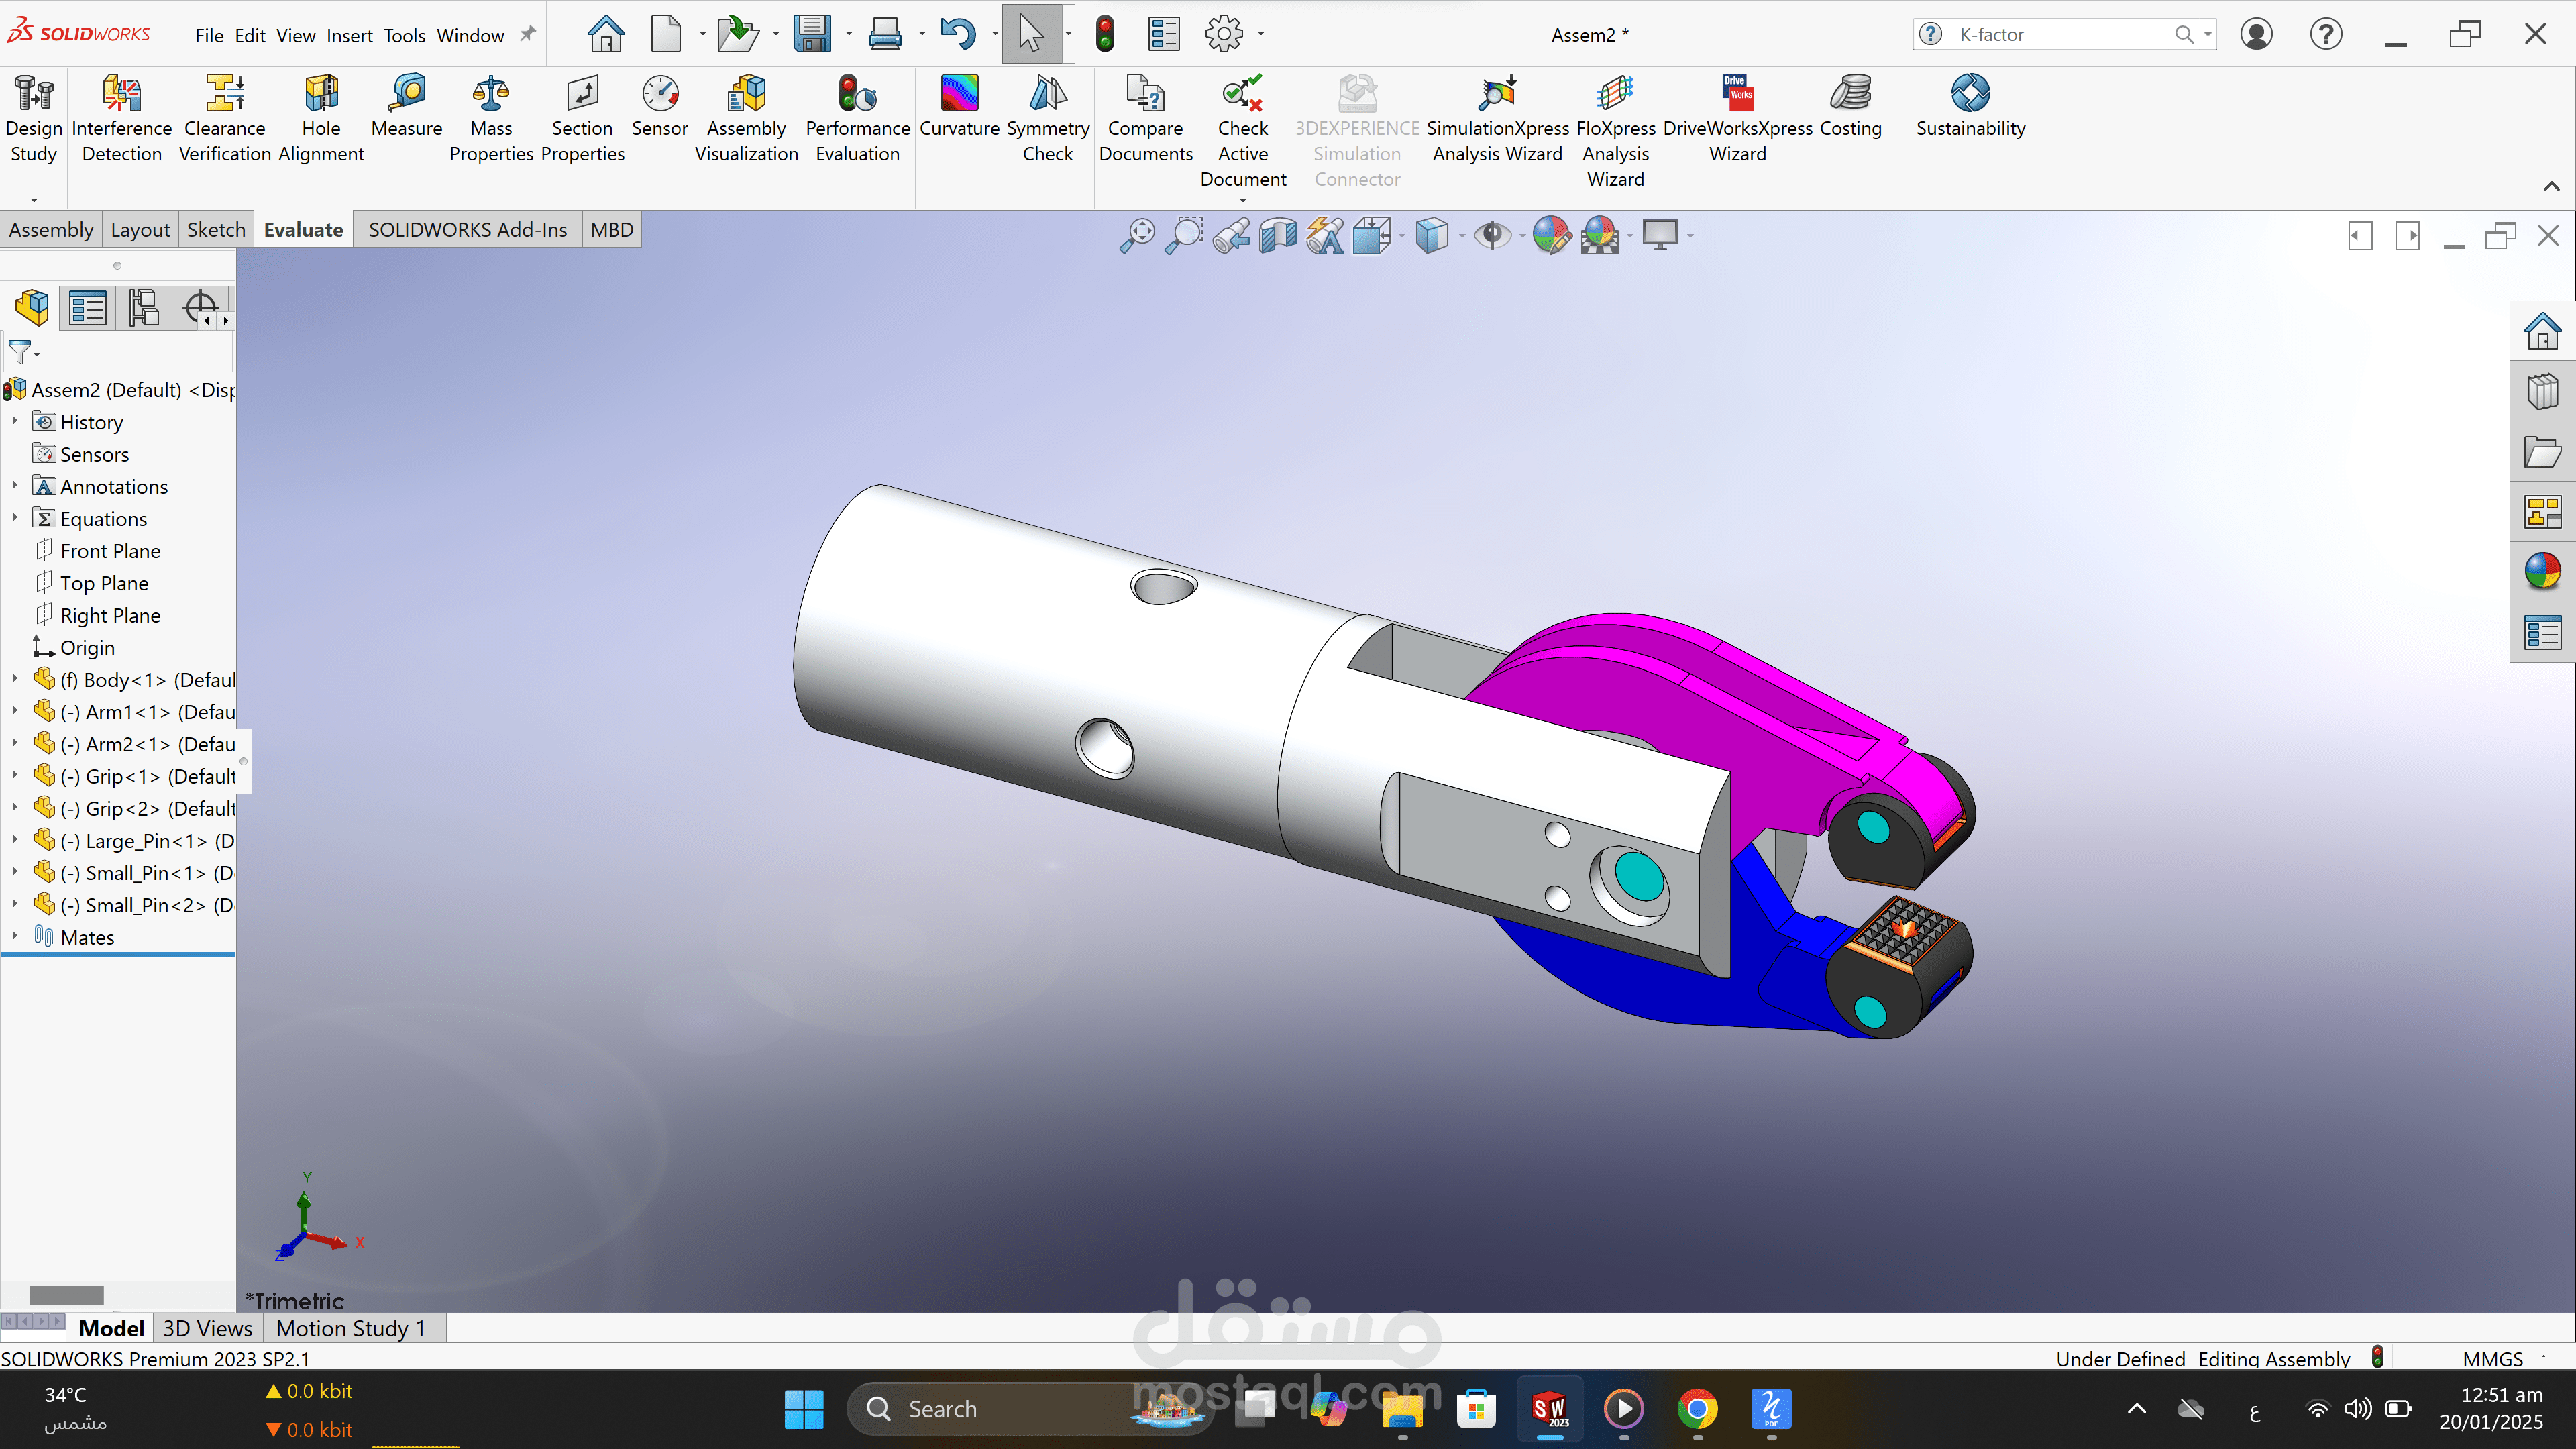The height and width of the screenshot is (1449, 2576).
Task: Toggle rebuild status indicator in status bar
Action: [x=2378, y=1357]
